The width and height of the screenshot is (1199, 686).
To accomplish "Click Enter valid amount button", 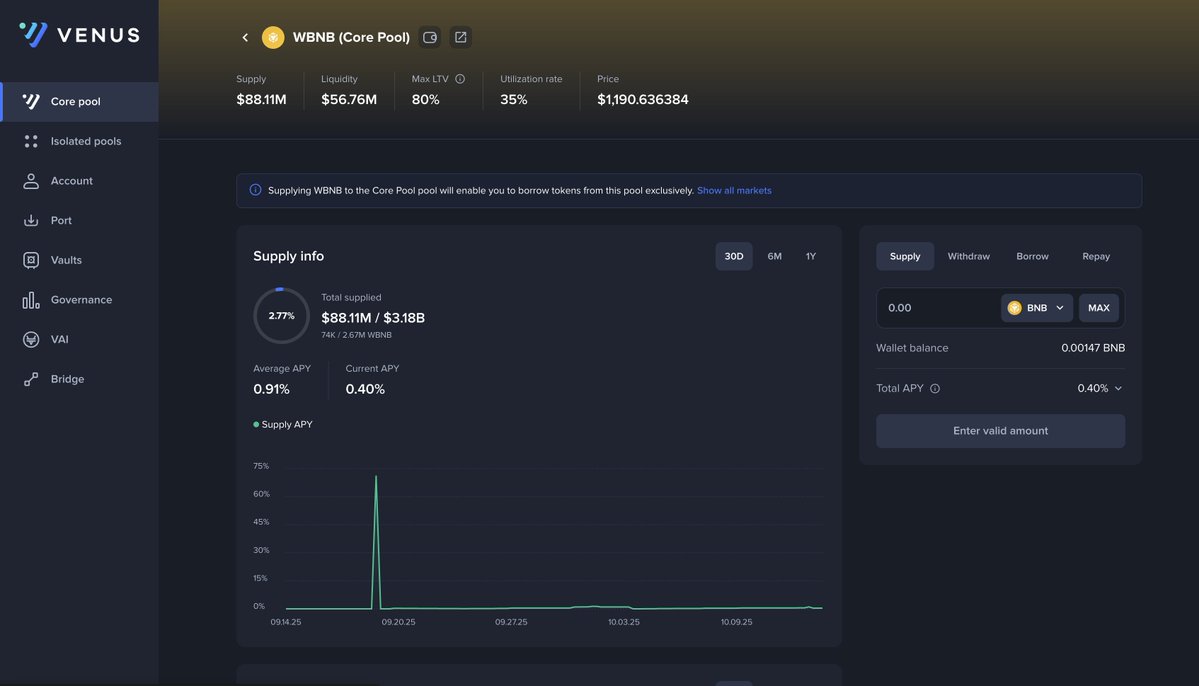I will (1000, 431).
